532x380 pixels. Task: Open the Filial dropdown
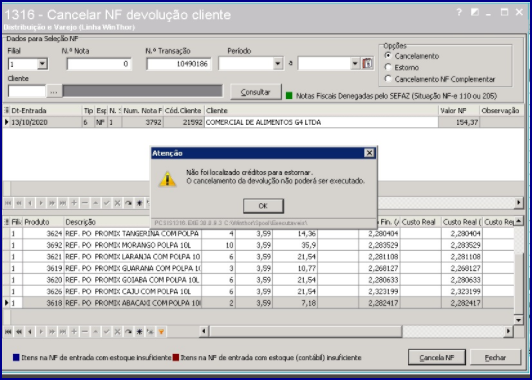[42, 63]
